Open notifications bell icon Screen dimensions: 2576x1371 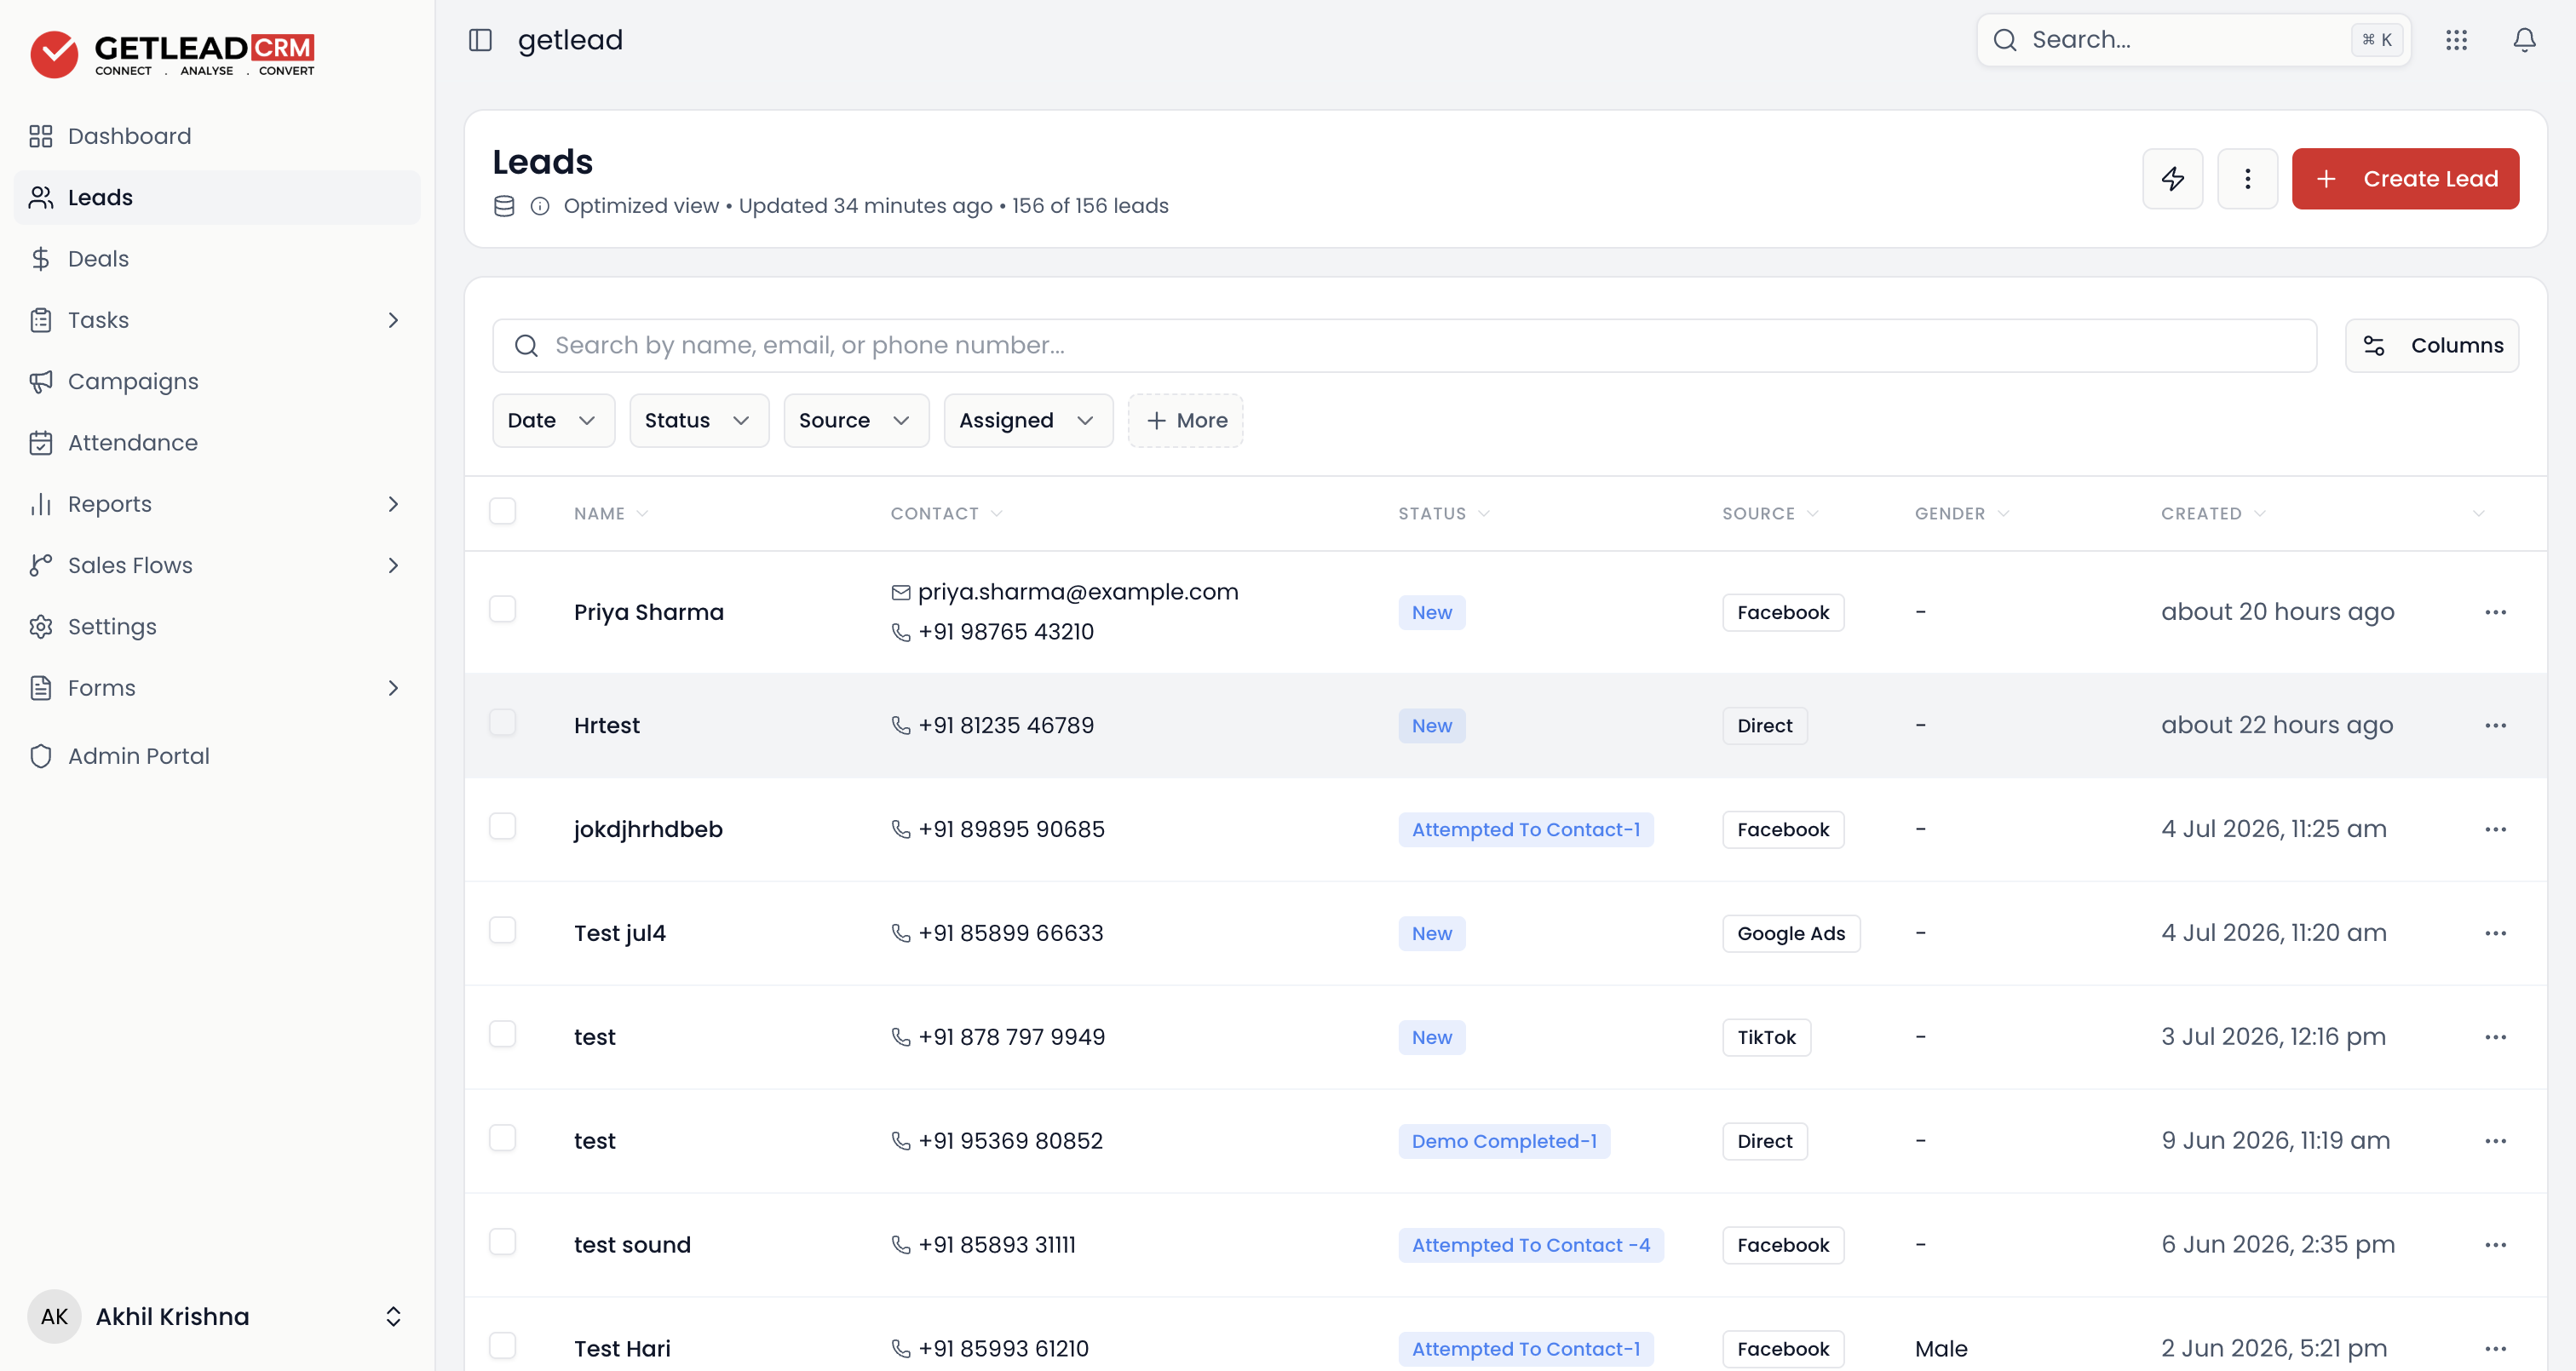tap(2524, 40)
